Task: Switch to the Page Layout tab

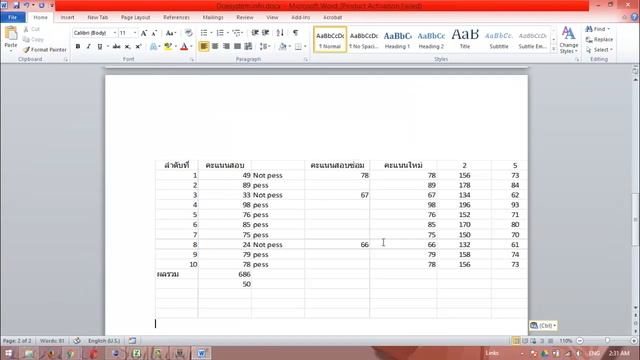Action: pyautogui.click(x=136, y=18)
